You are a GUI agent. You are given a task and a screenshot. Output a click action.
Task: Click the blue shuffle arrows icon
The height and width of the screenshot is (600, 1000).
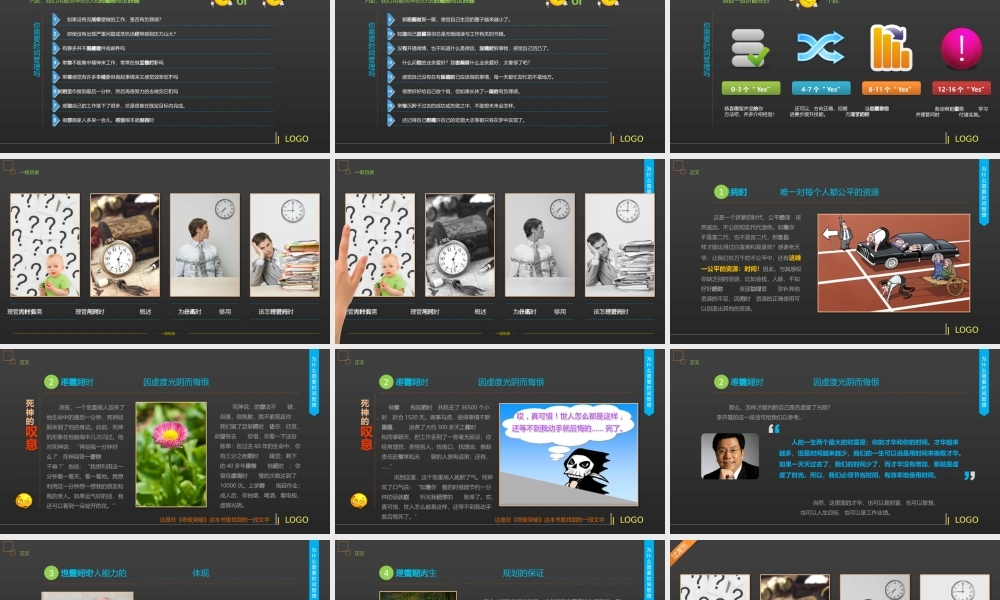(820, 48)
